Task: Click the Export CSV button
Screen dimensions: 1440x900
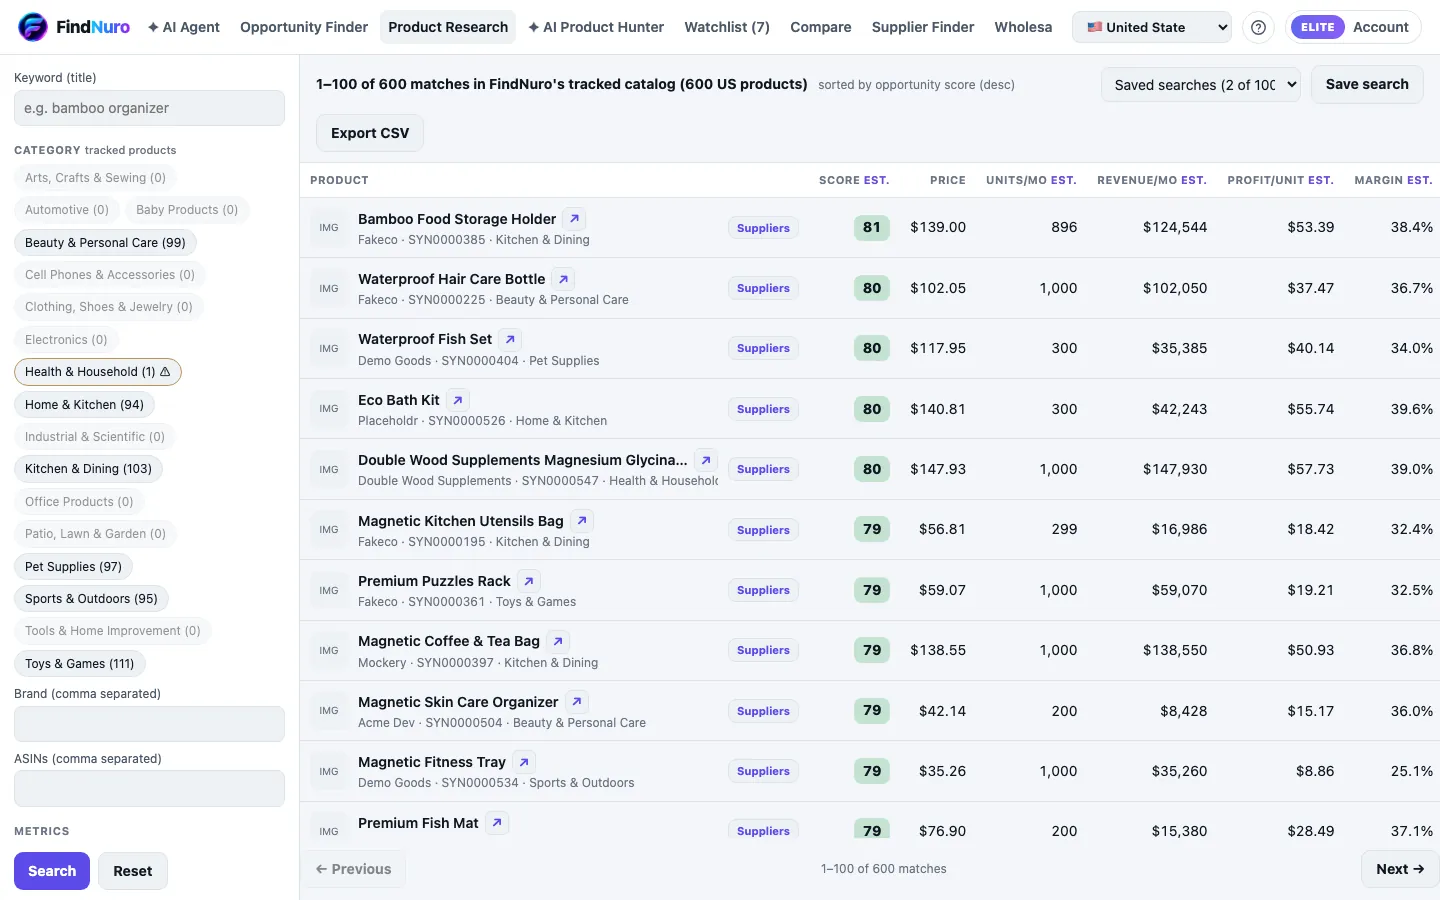Action: pyautogui.click(x=370, y=133)
